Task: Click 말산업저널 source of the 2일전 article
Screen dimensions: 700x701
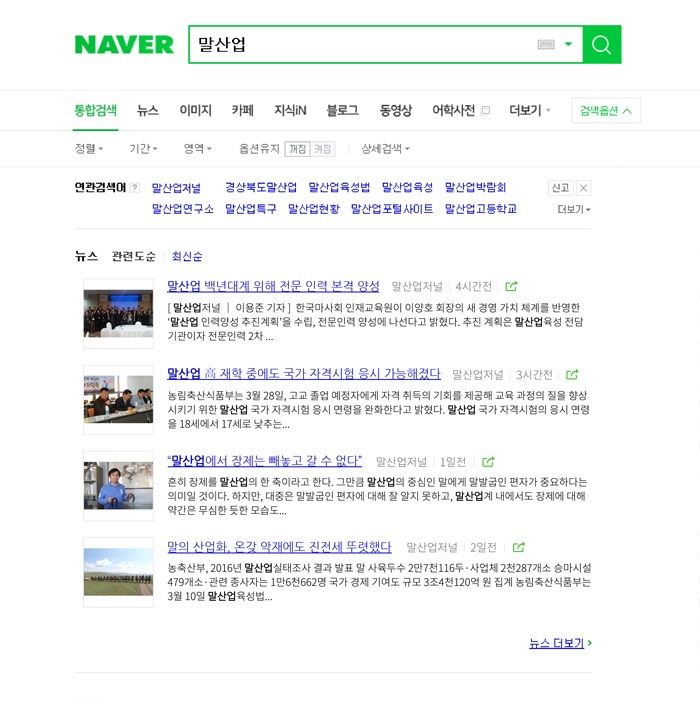Action: click(432, 547)
